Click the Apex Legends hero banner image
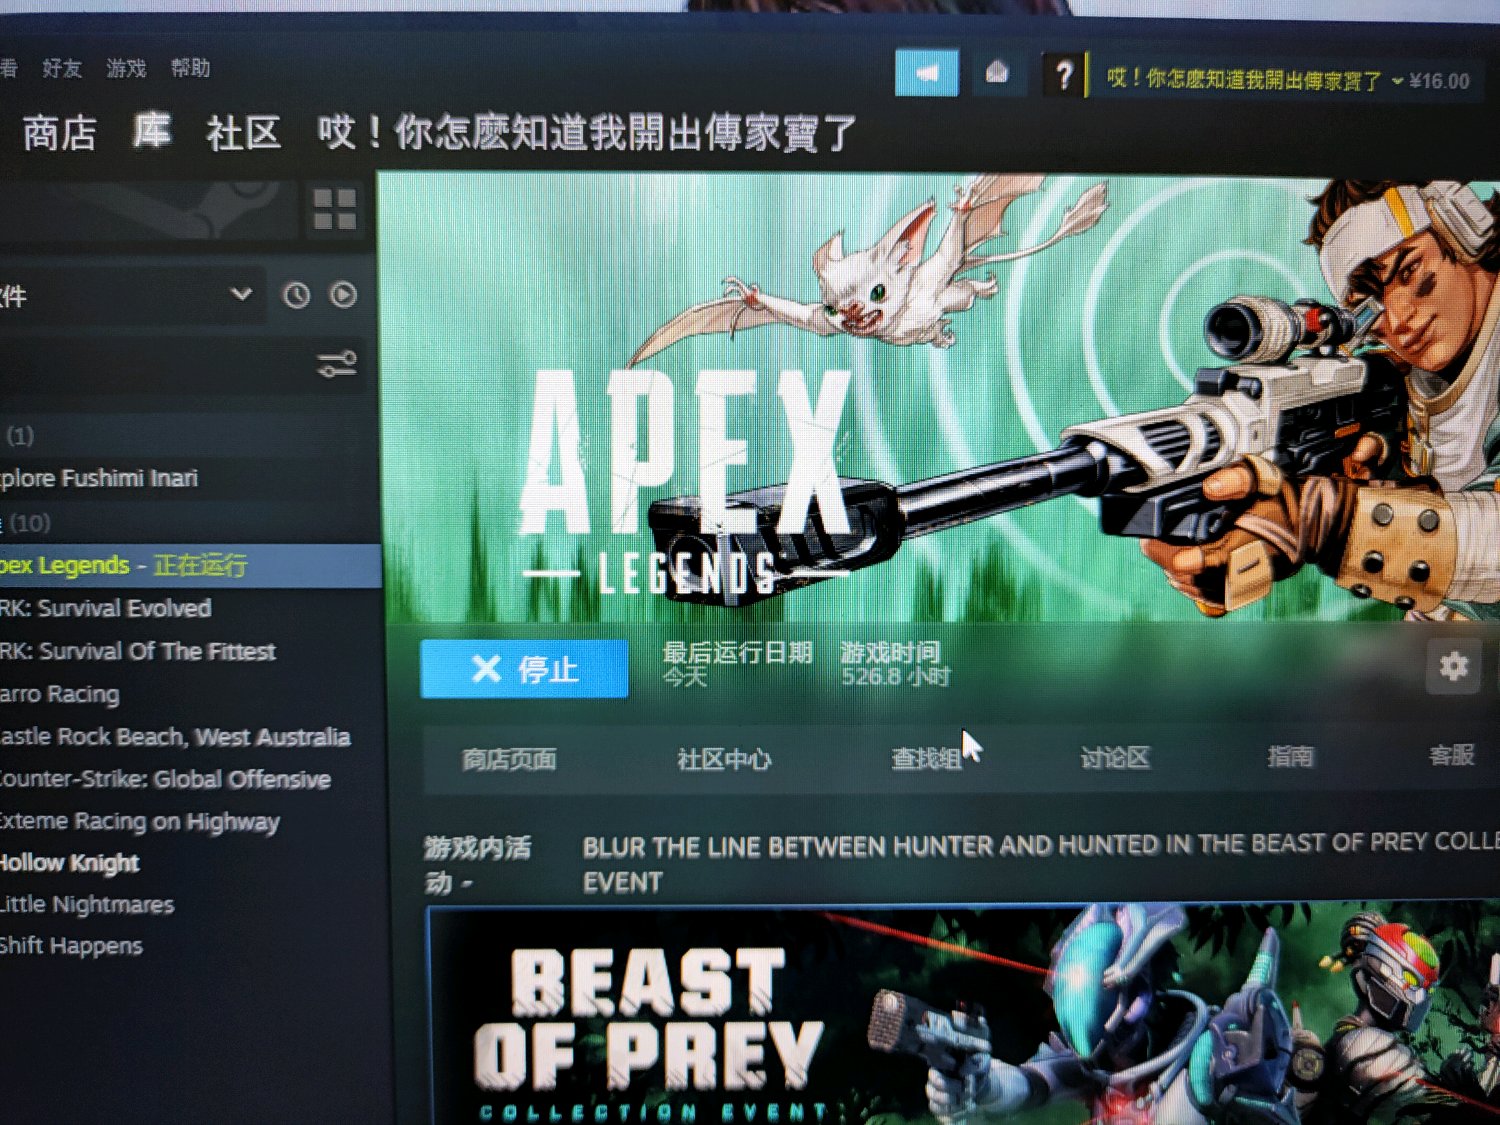 (939, 397)
